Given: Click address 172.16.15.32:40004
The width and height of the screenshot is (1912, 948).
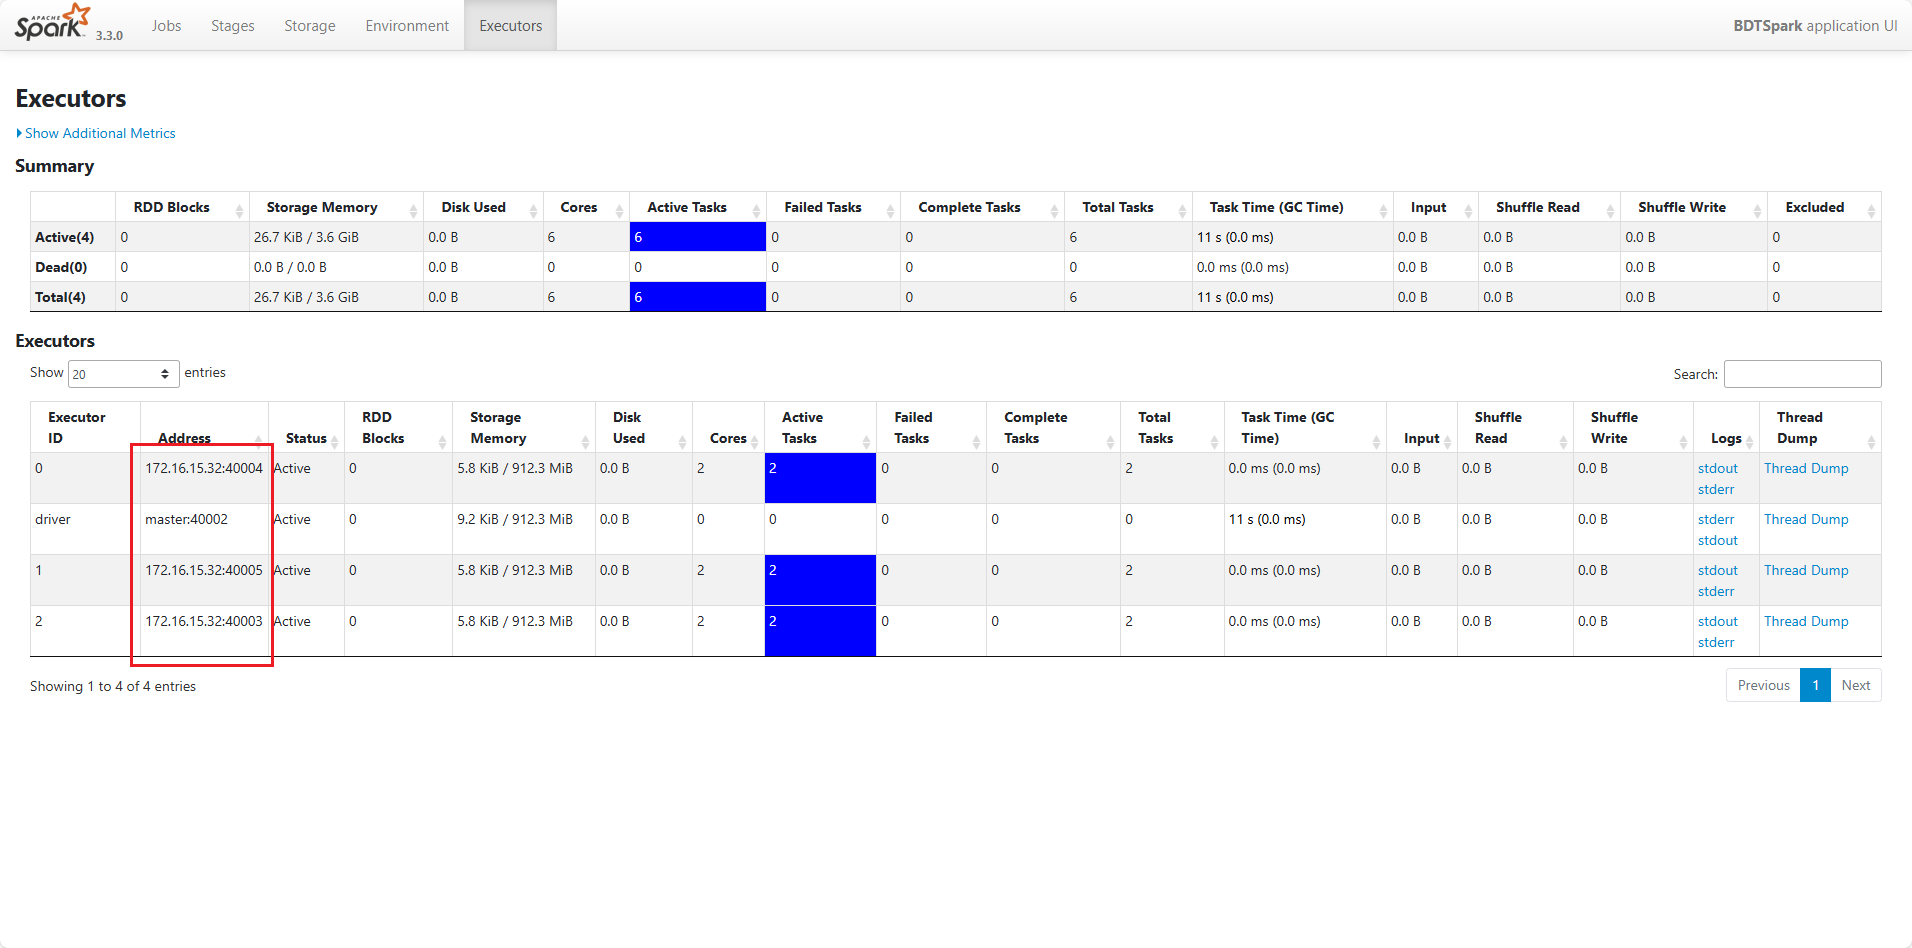Looking at the screenshot, I should pos(204,468).
